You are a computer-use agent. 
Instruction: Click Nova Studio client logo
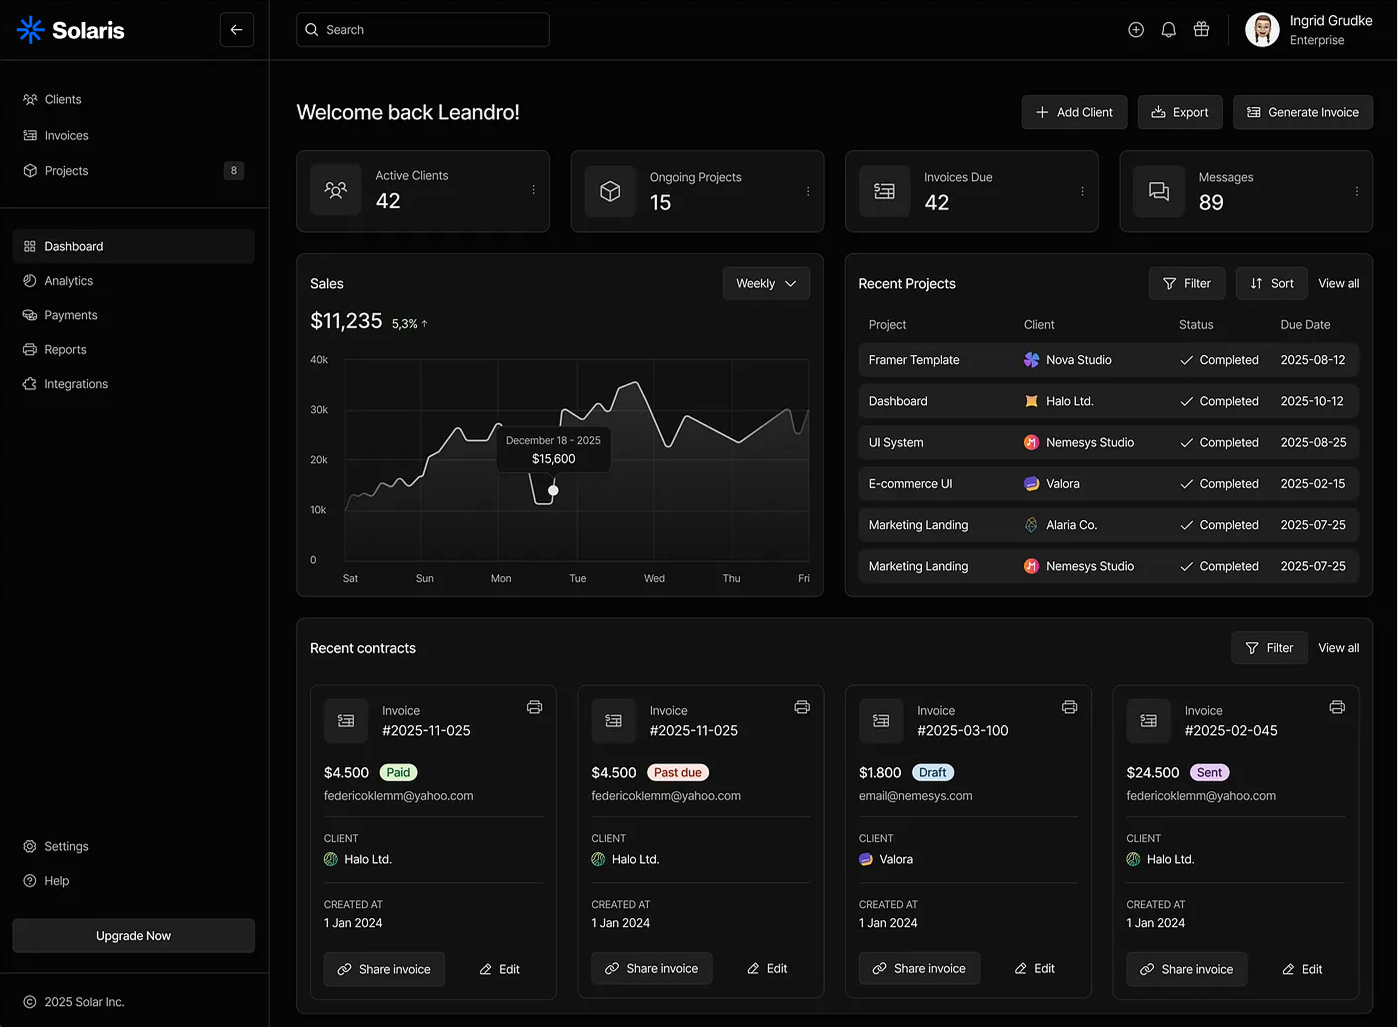pos(1031,360)
